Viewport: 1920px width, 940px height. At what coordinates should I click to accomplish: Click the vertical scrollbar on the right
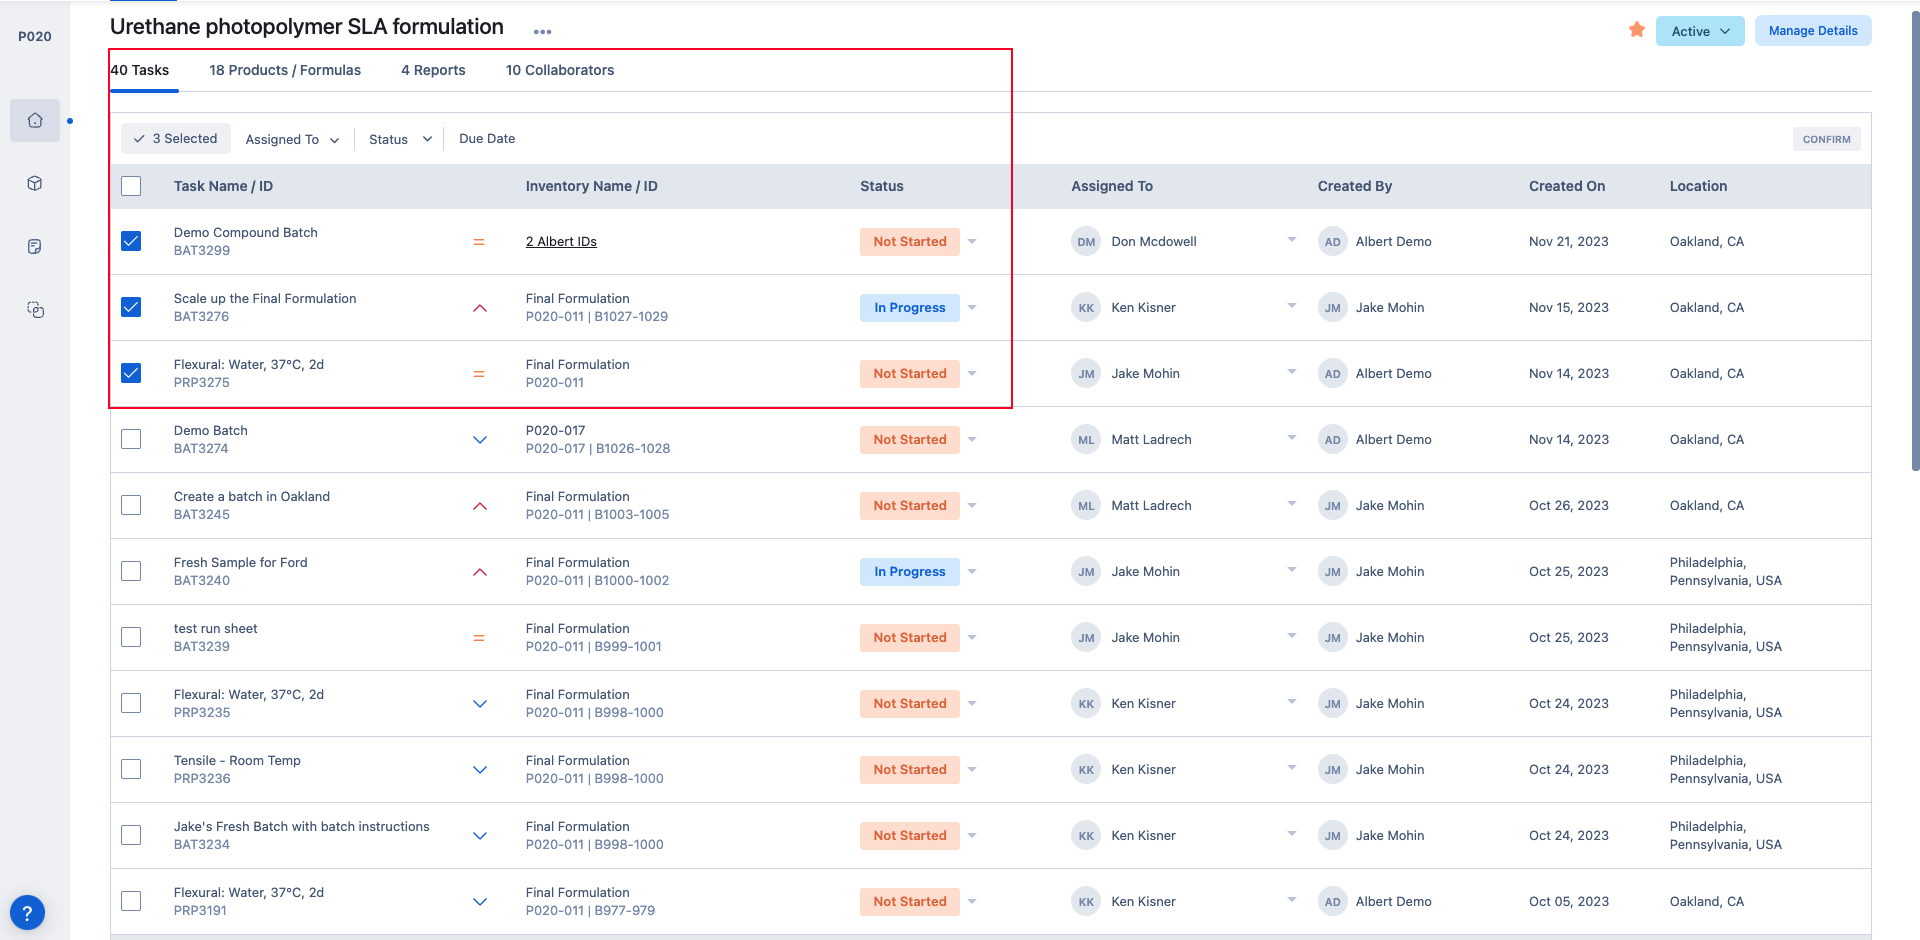coord(1914,240)
